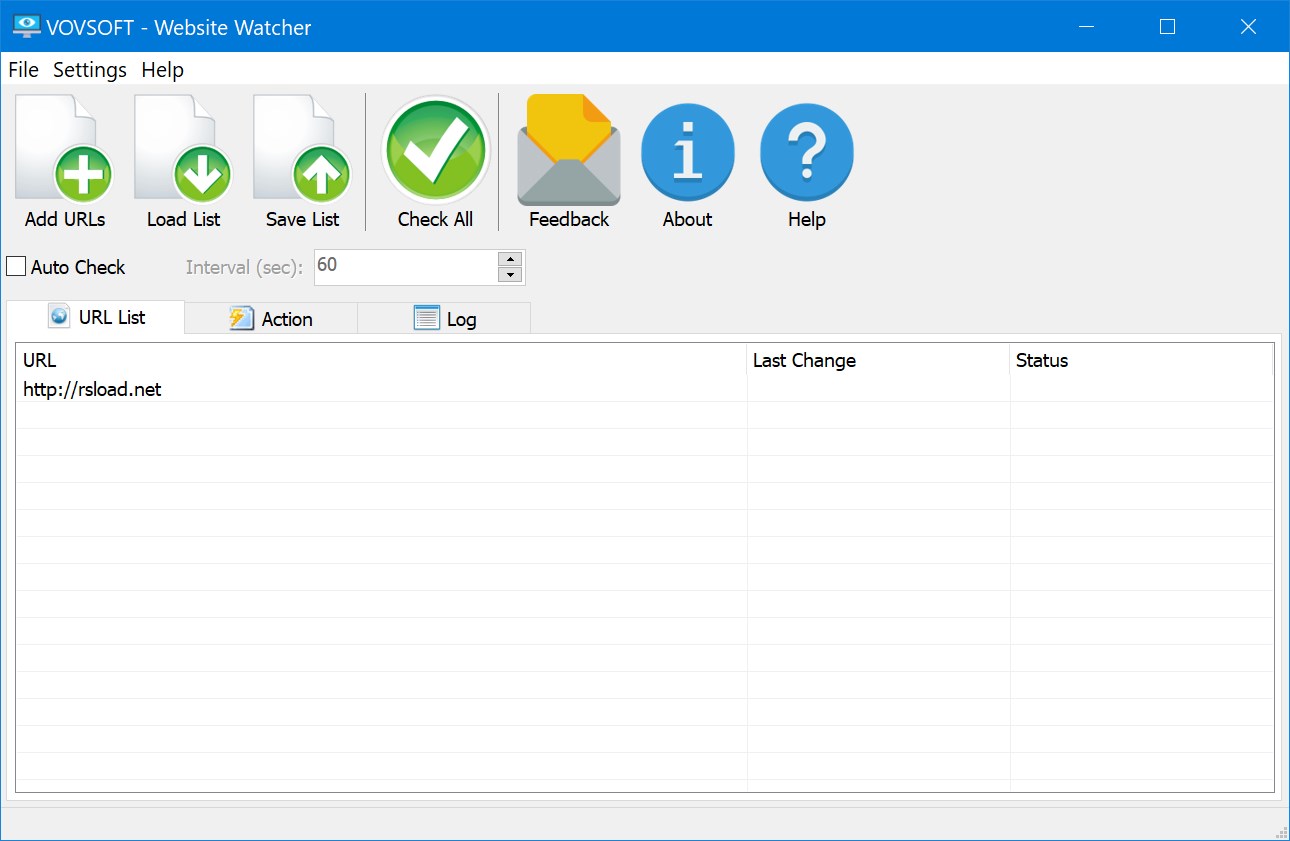Click the Auto Check label
The width and height of the screenshot is (1290, 841).
77,267
